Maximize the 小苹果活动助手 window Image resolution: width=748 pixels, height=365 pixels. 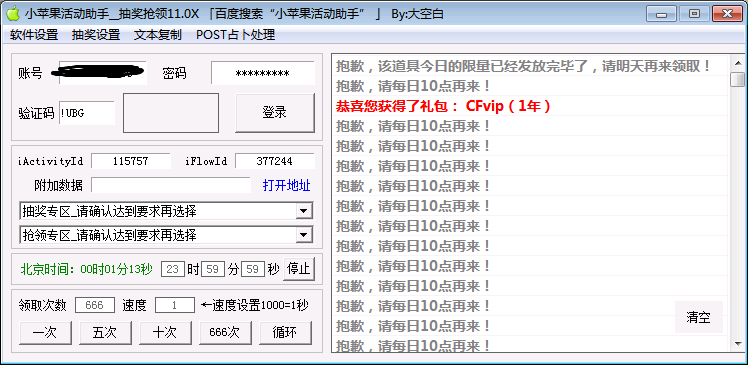694,14
